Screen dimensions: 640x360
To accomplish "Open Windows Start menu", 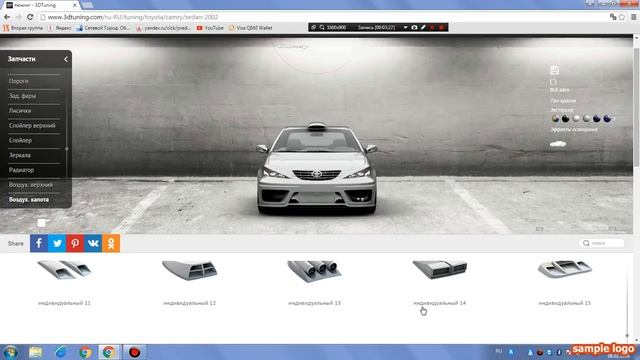I will [11, 352].
